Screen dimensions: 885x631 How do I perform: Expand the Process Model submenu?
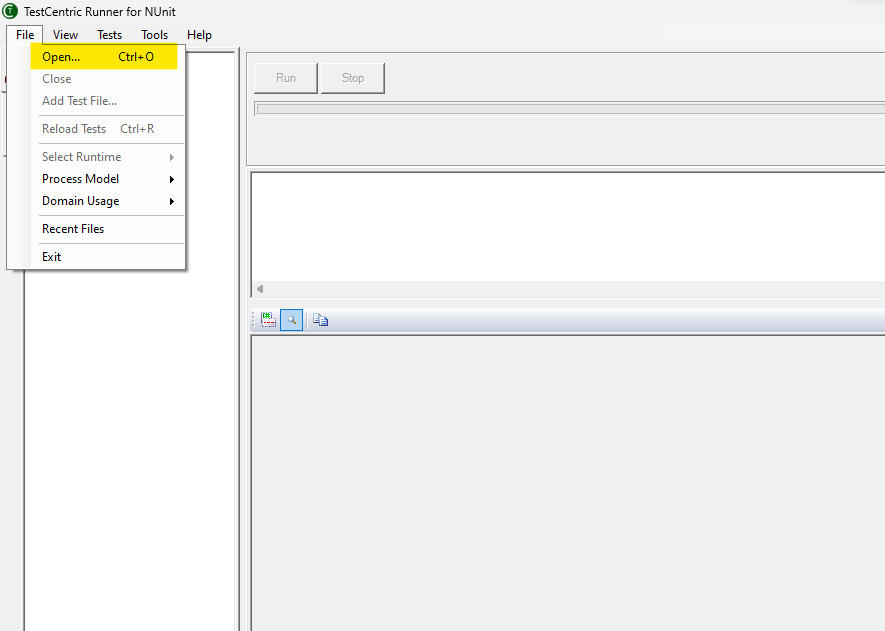click(108, 179)
